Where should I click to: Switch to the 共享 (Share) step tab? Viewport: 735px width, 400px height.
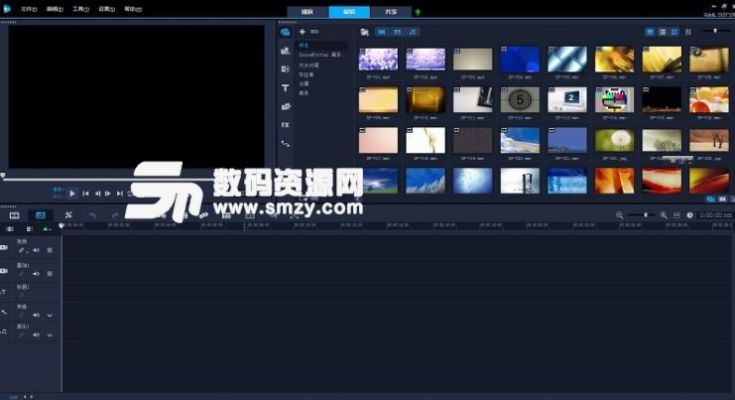click(391, 12)
